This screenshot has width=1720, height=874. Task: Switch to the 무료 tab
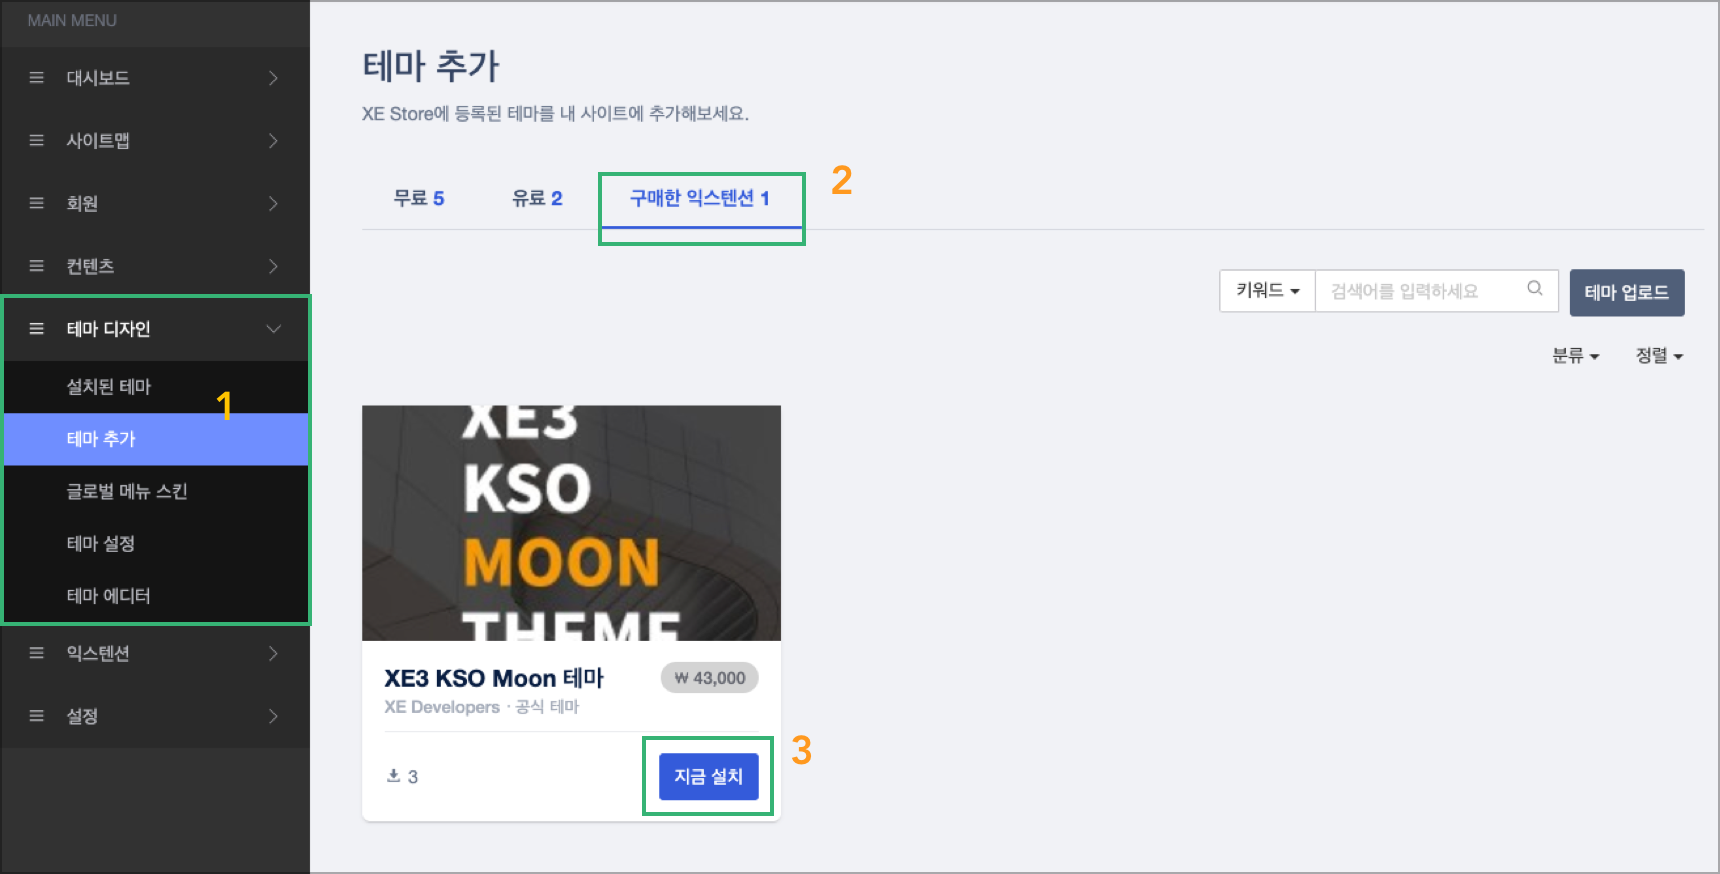point(418,199)
